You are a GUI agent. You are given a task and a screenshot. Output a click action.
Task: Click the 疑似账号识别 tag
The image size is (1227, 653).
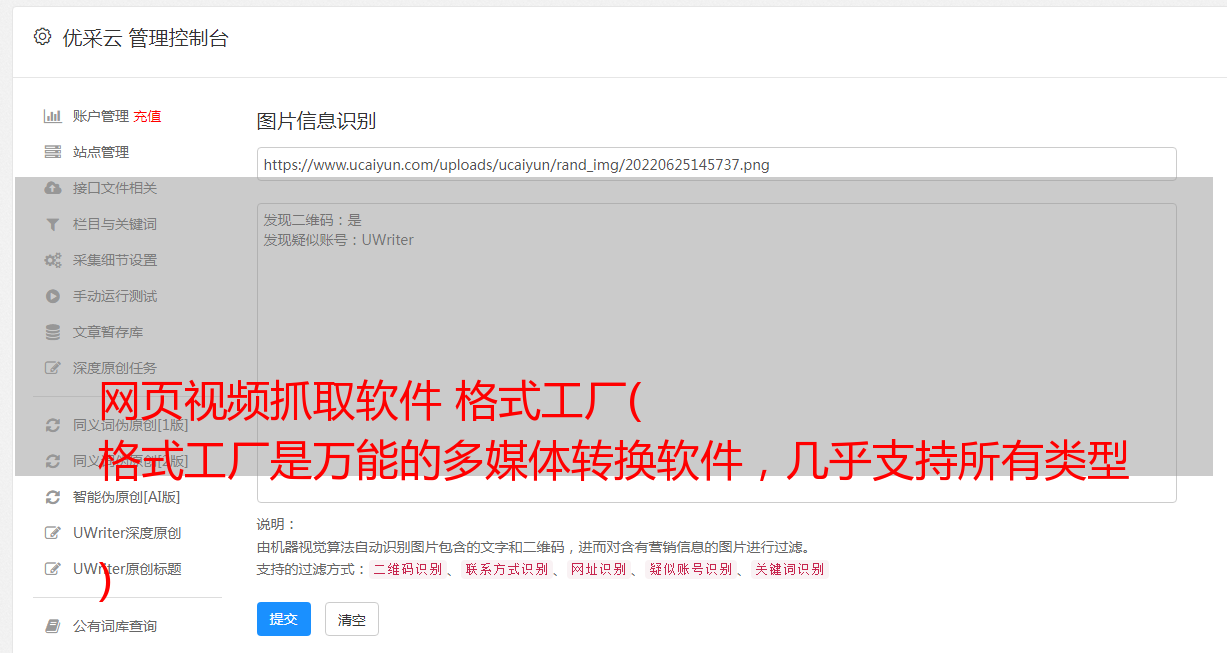(x=691, y=569)
